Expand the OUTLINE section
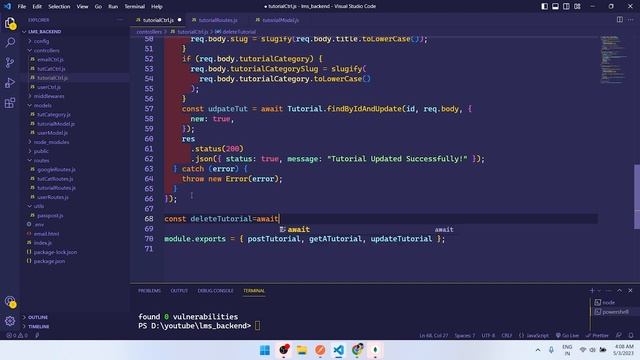640x360 pixels. [38, 317]
